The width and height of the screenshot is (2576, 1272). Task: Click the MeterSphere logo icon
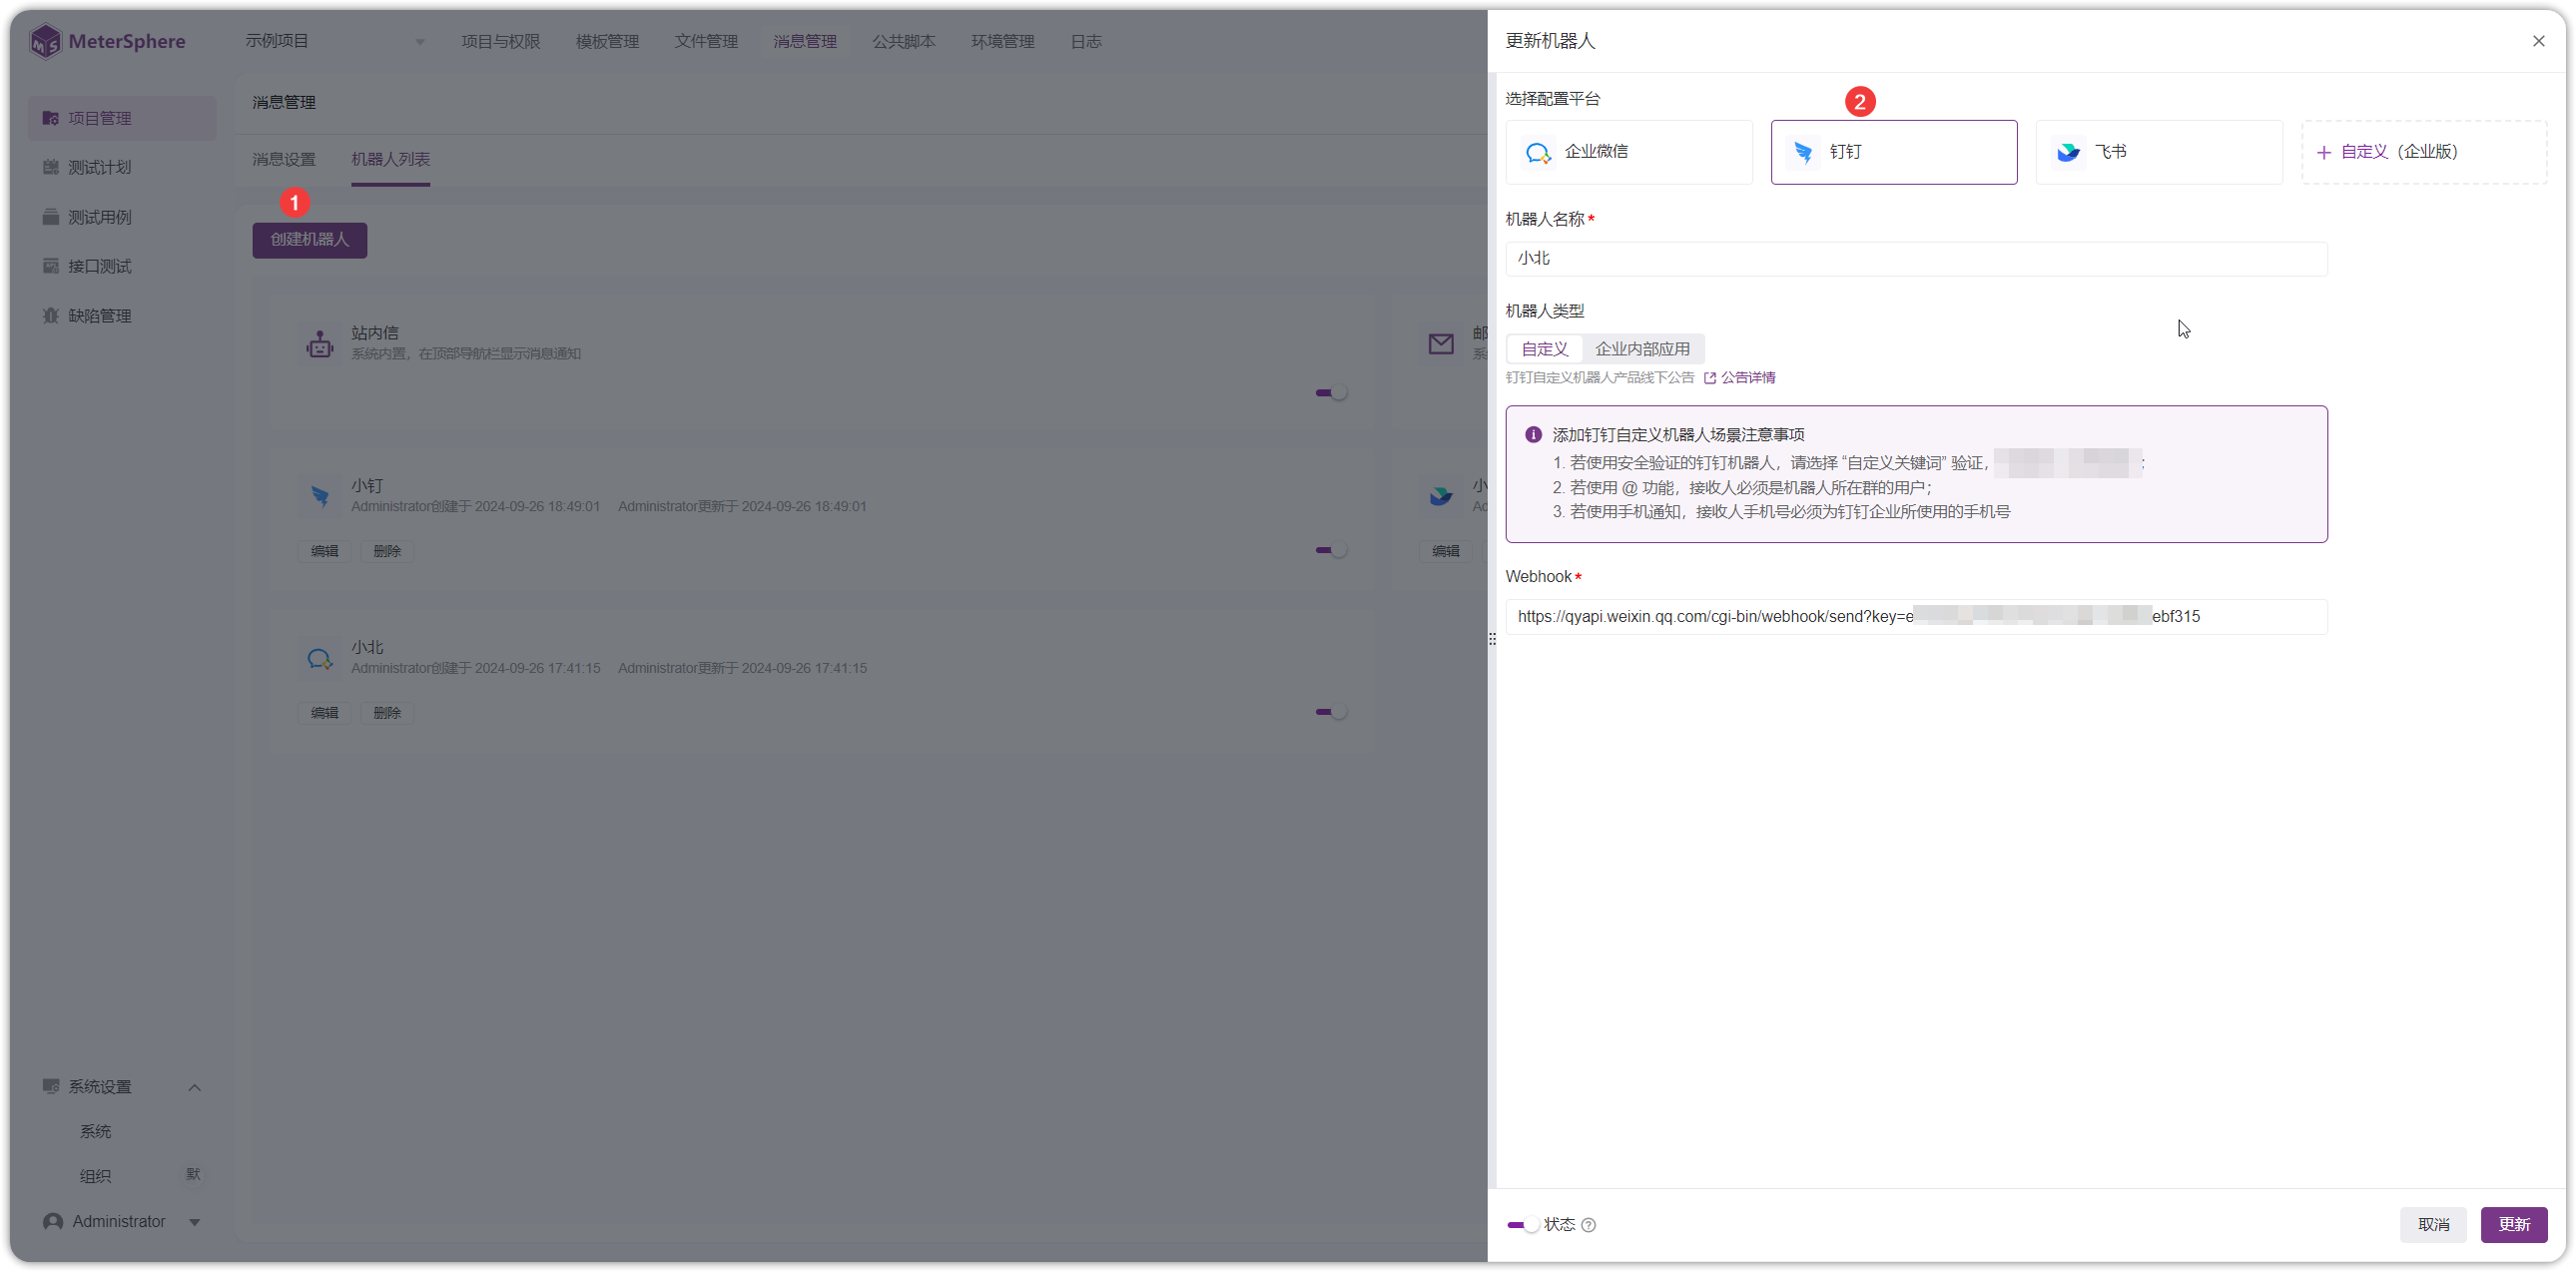pos(45,41)
